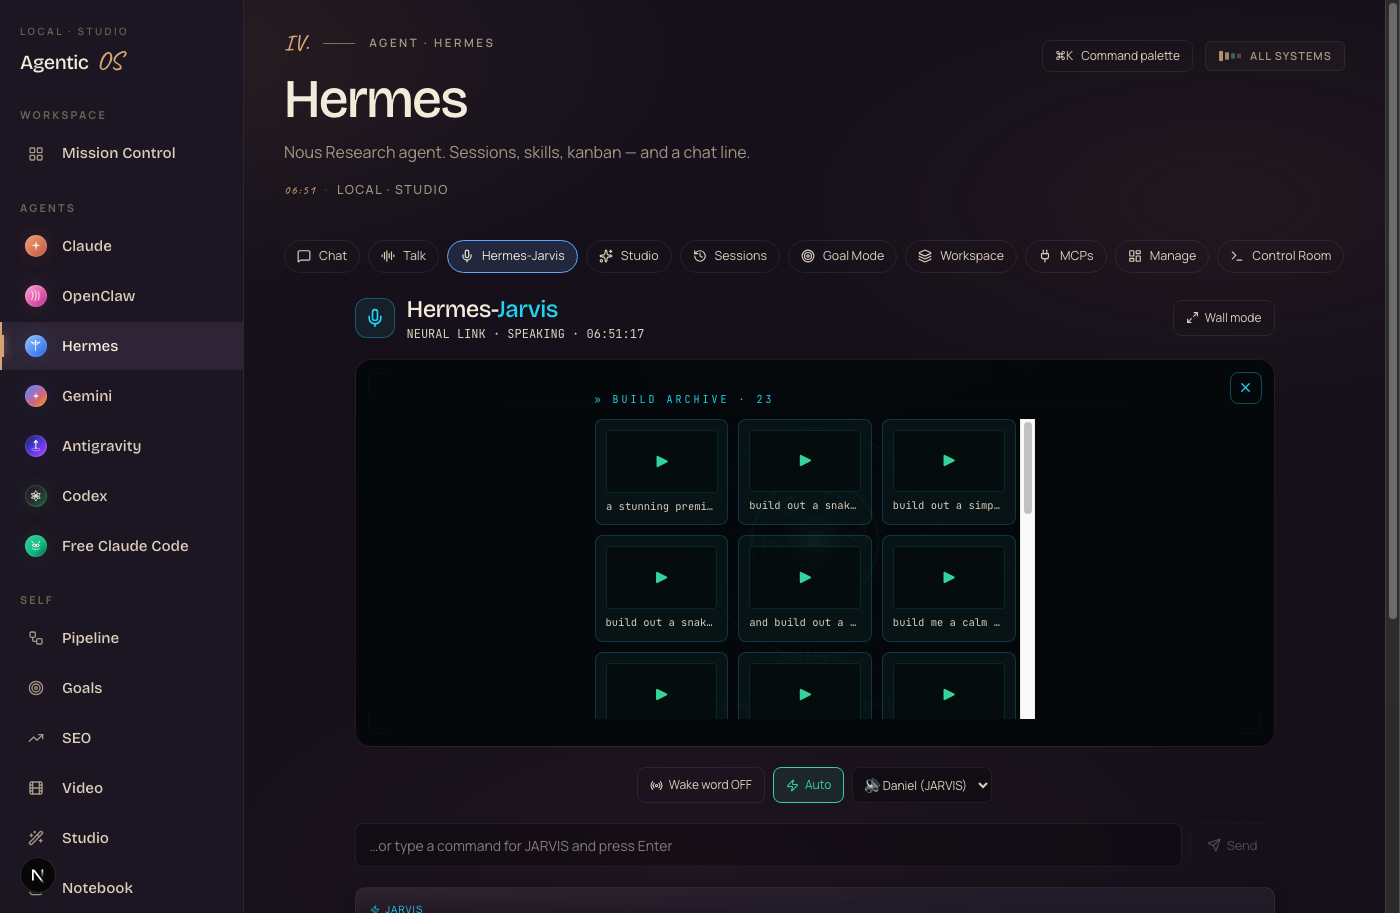Toggle the Wake word OFF switch

click(x=701, y=785)
